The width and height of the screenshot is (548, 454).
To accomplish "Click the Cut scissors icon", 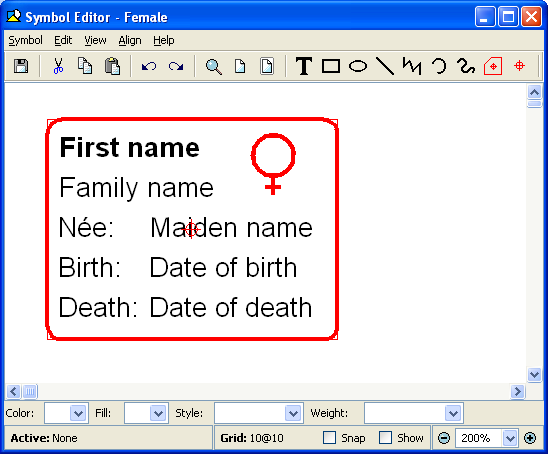I will pos(58,66).
